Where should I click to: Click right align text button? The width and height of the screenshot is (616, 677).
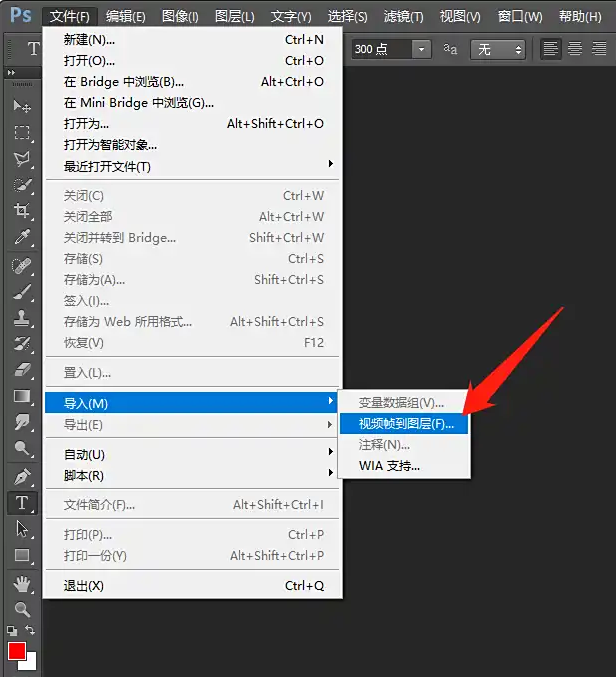598,49
